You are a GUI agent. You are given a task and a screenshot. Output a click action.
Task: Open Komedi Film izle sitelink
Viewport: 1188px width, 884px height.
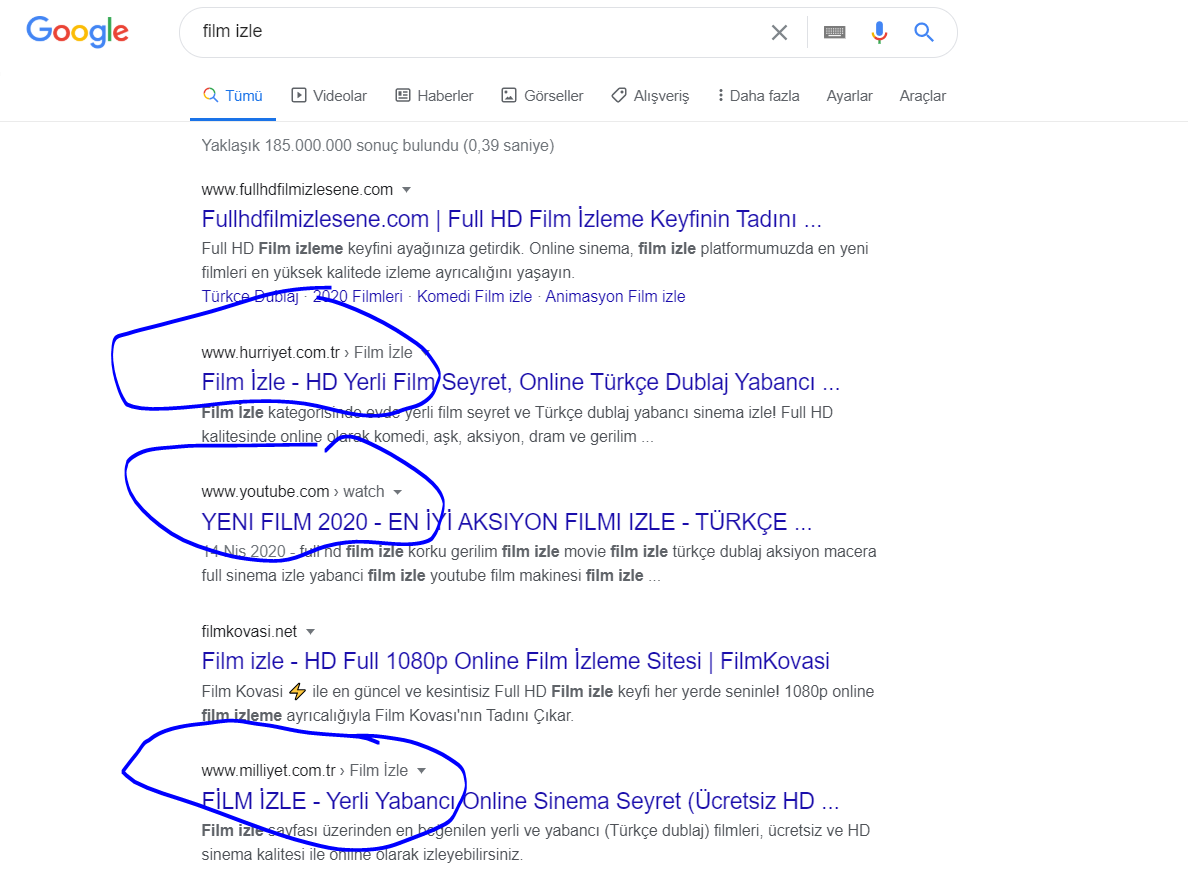pyautogui.click(x=474, y=296)
